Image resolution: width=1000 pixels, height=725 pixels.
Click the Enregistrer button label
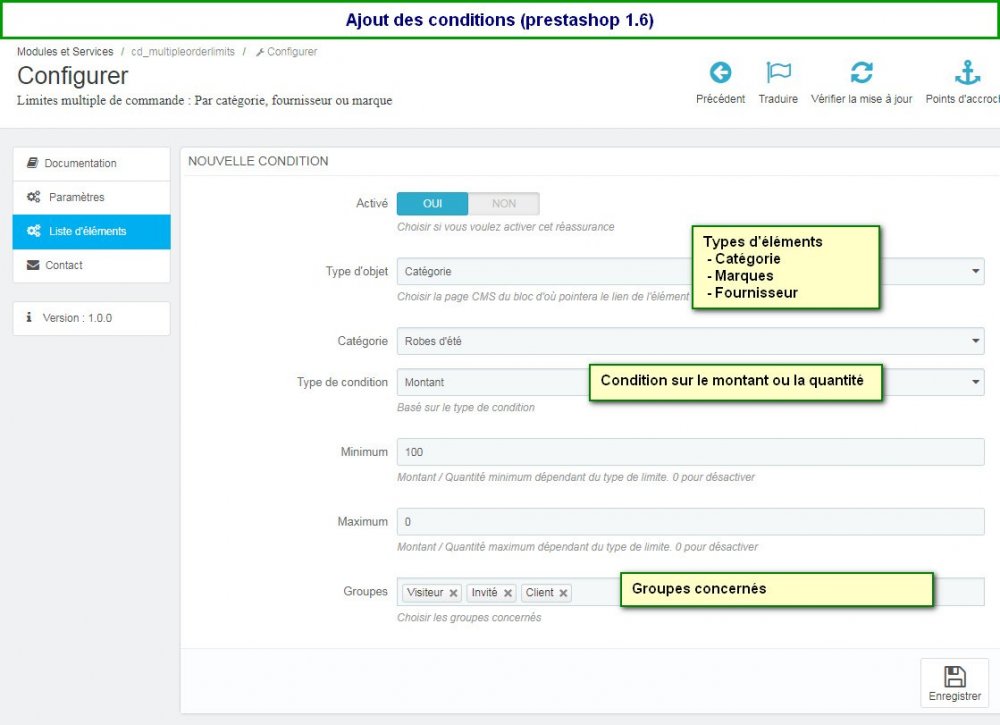pyautogui.click(x=954, y=696)
